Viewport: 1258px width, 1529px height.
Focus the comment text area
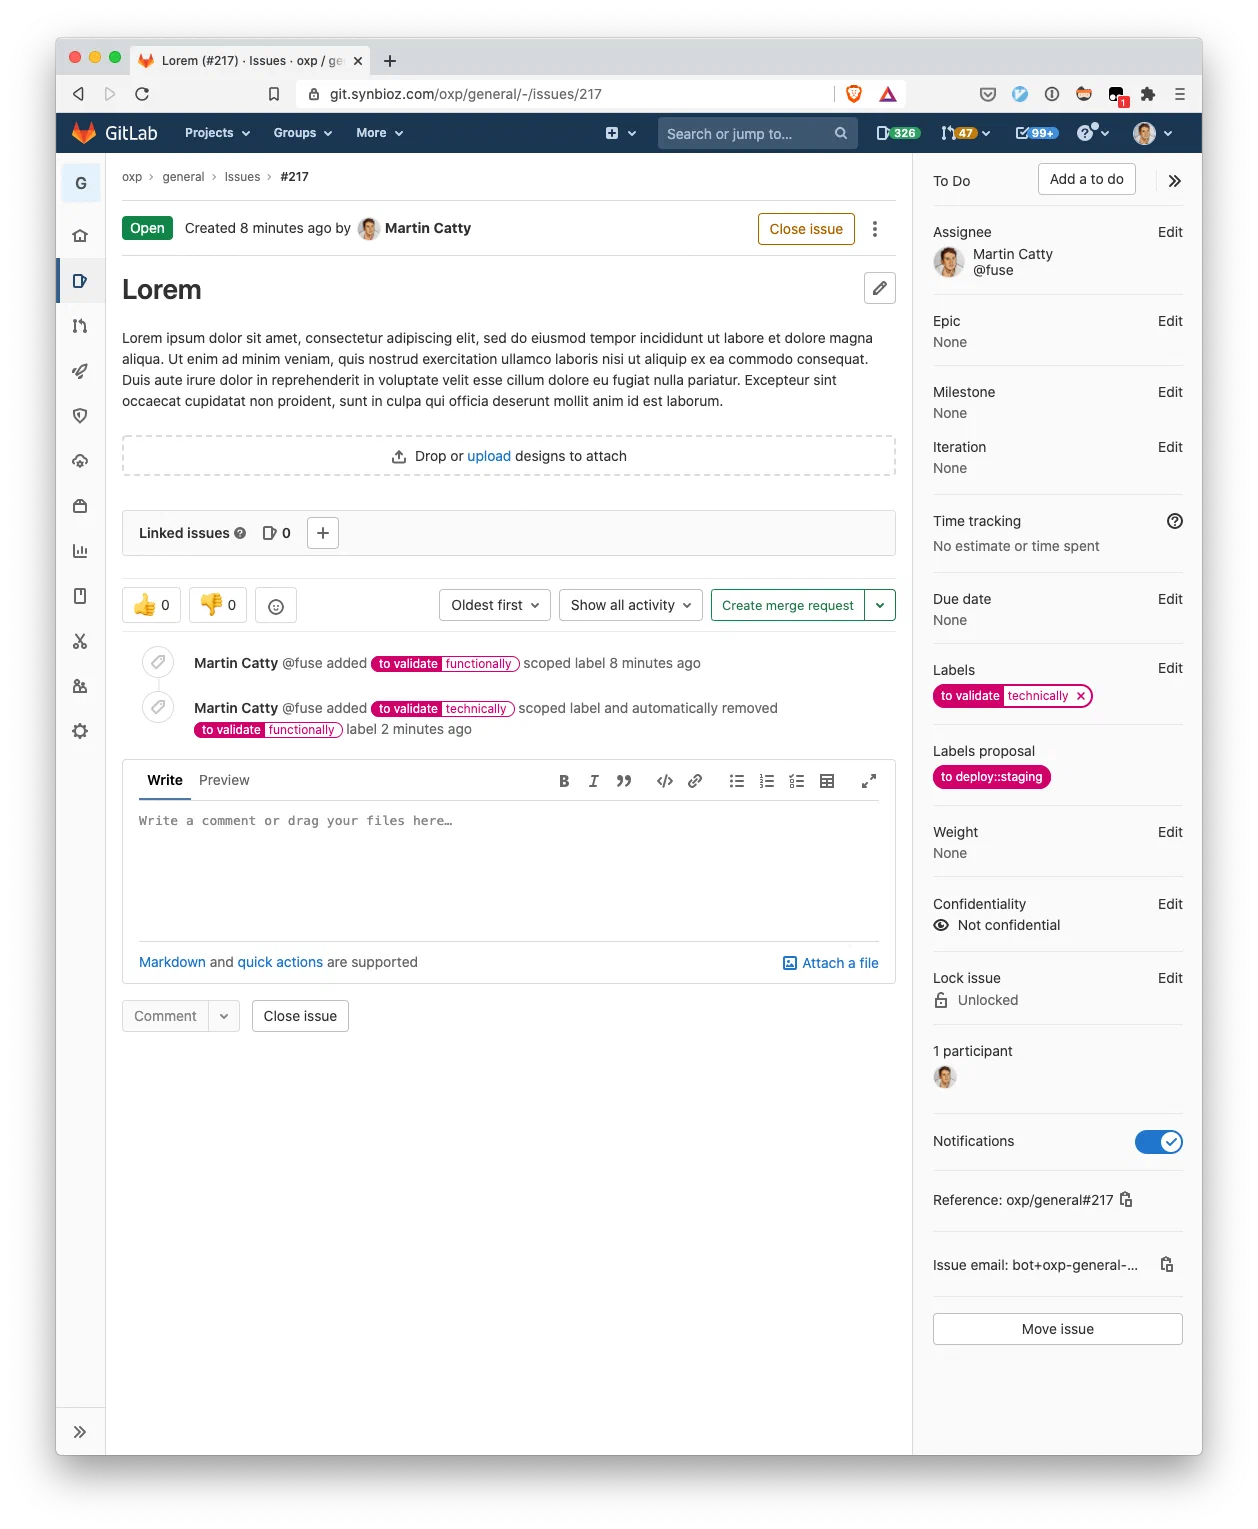[x=509, y=870]
